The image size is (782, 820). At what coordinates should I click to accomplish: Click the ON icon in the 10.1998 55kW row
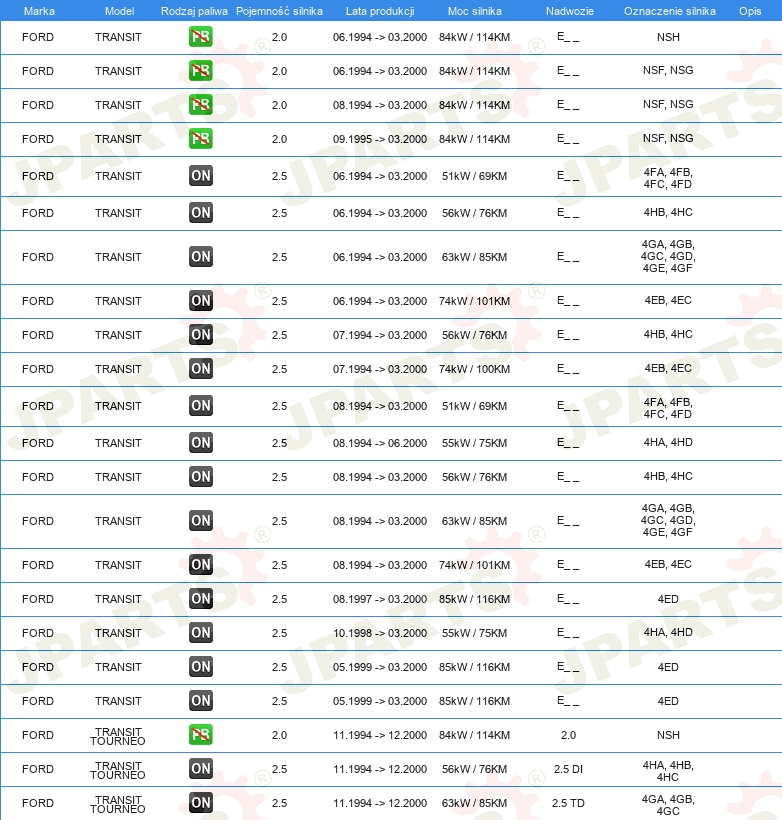201,633
